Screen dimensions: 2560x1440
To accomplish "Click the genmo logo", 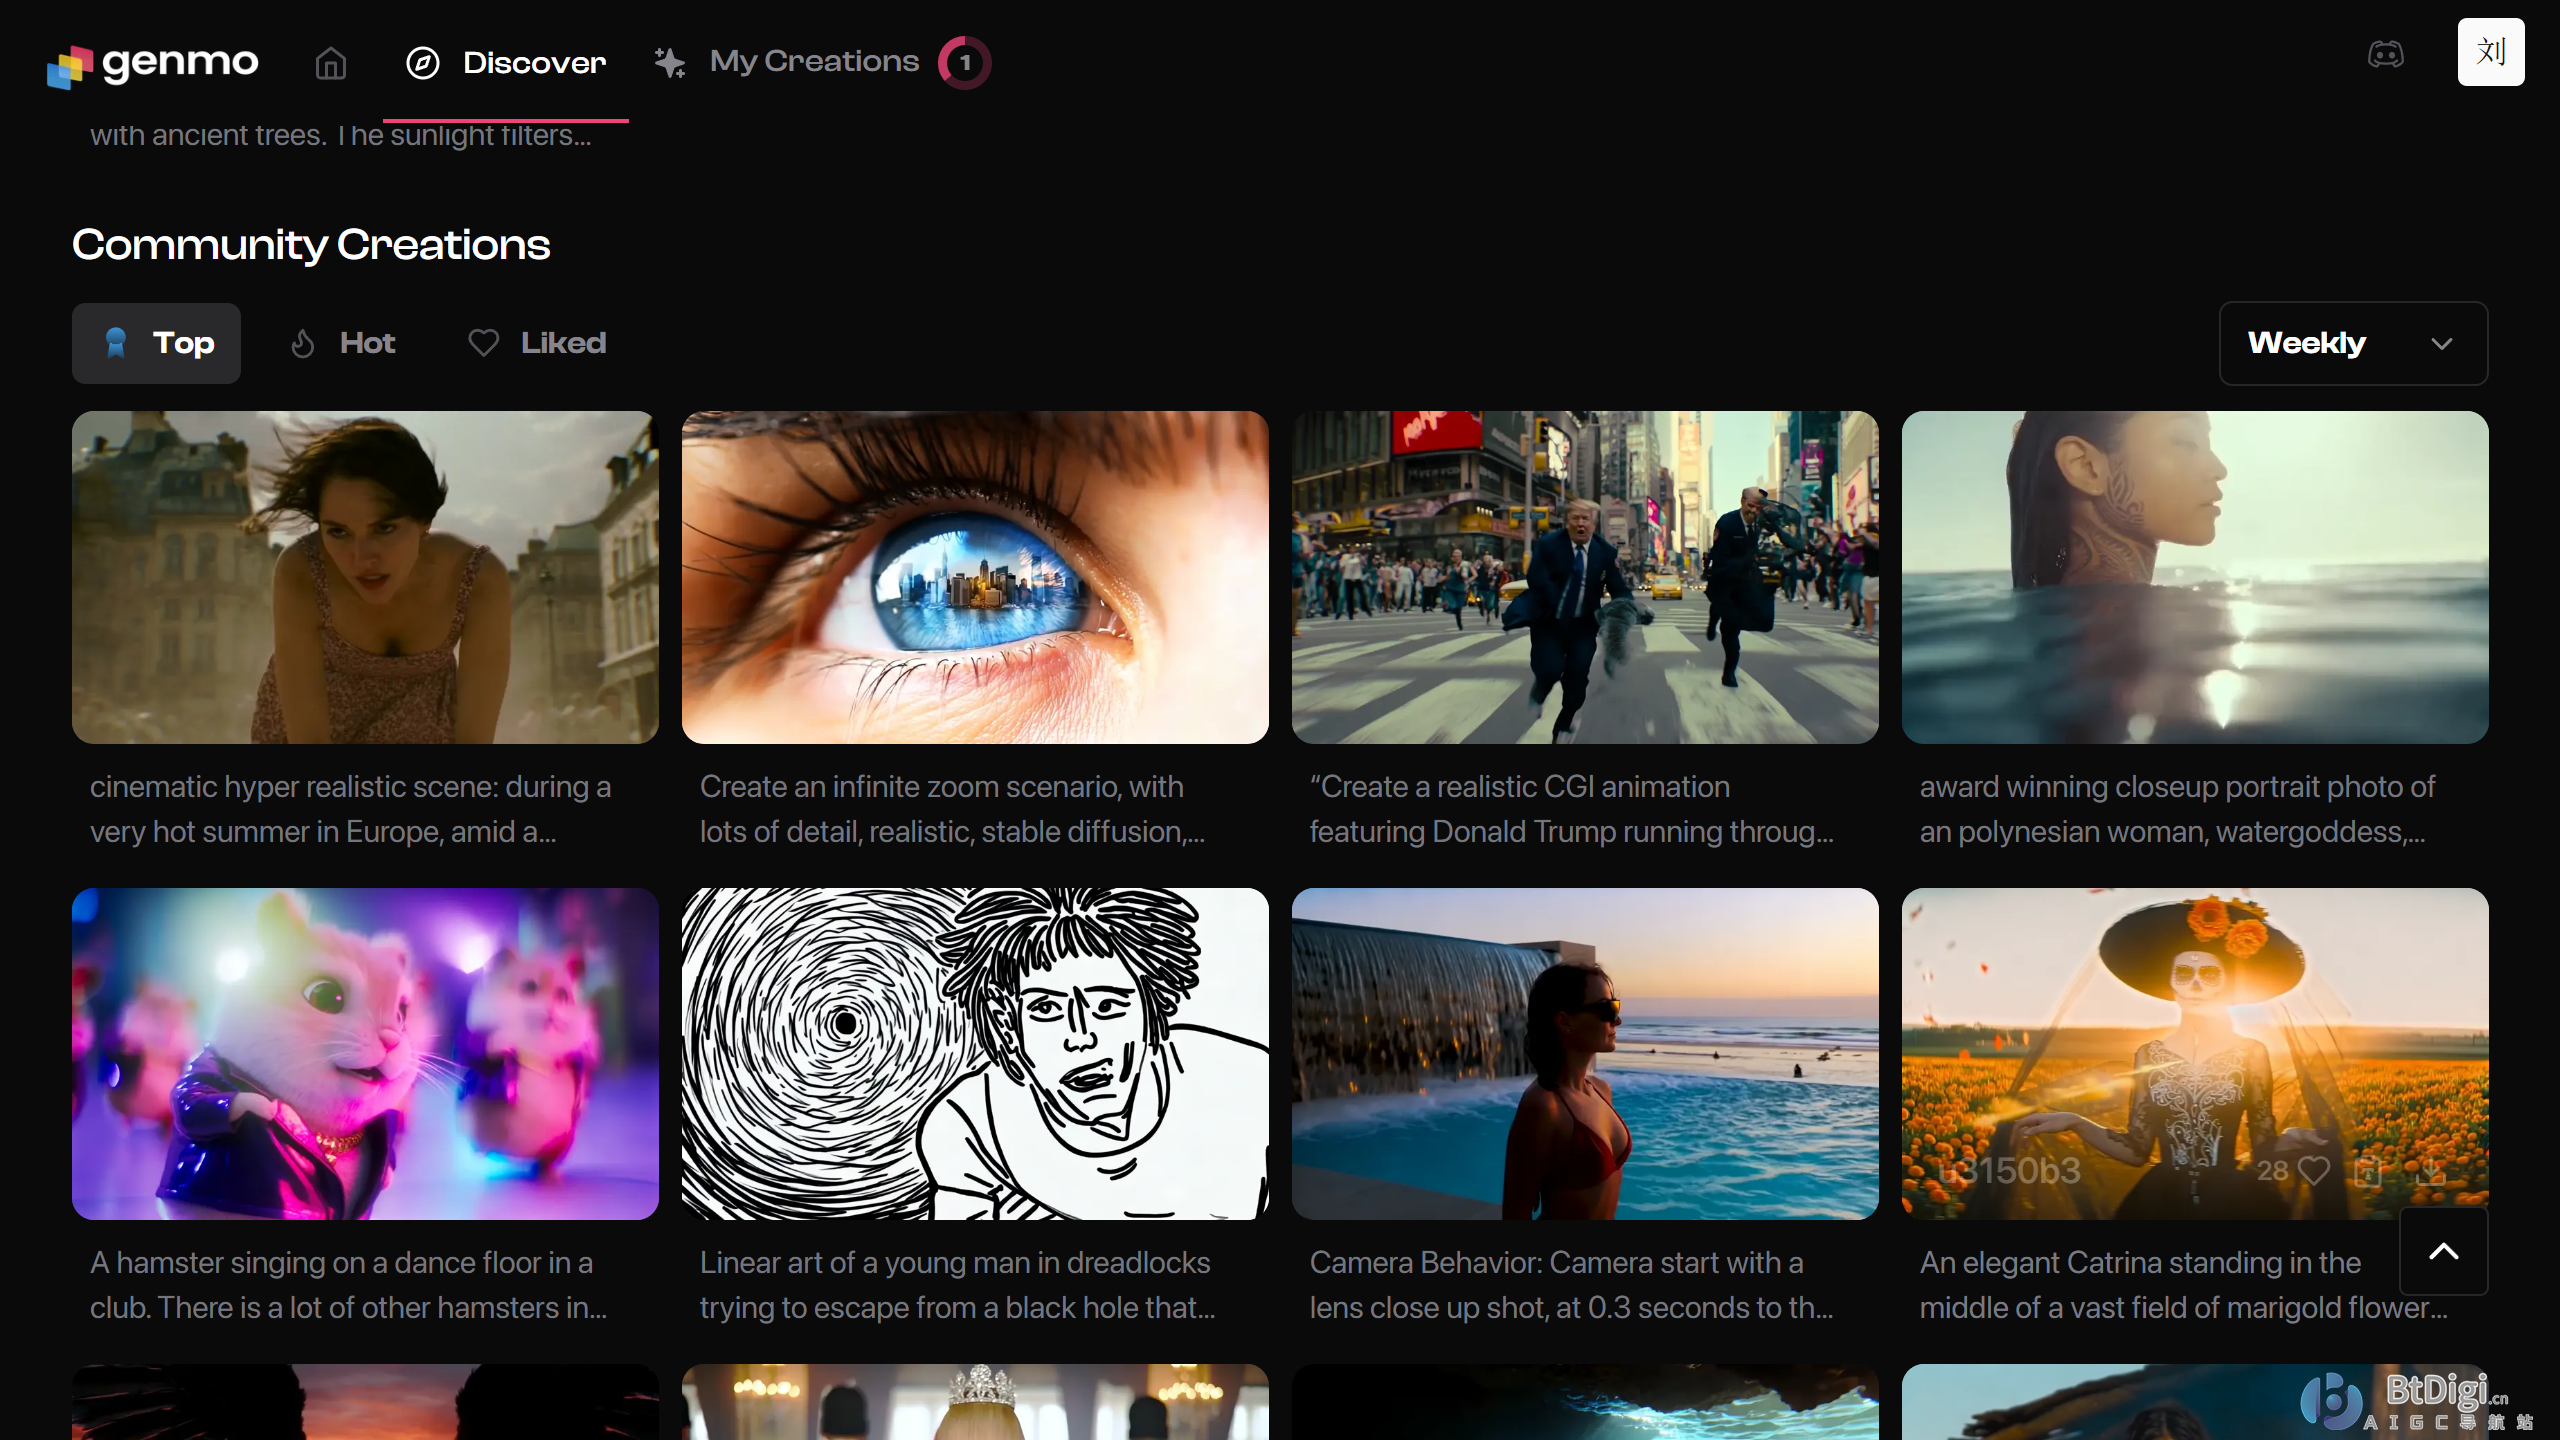I will 152,64.
